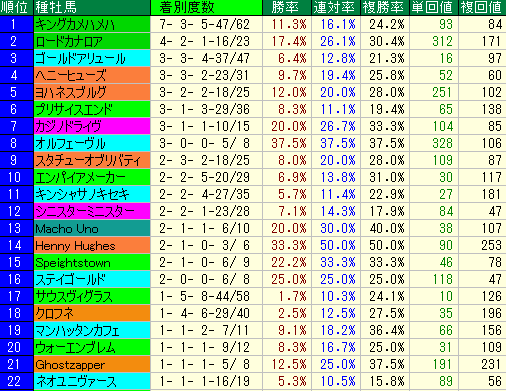Click the 着別度数 column header
Screen dimensions: 506x391
tap(207, 7)
